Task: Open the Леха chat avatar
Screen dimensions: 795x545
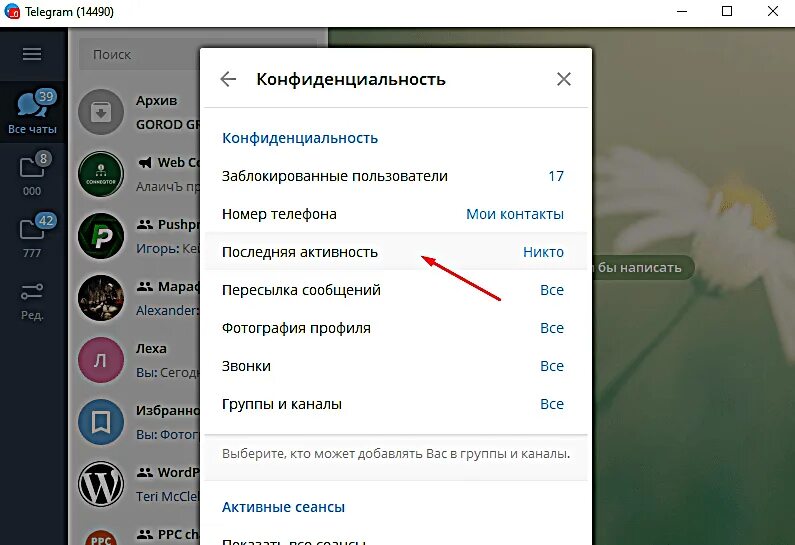Action: click(x=101, y=360)
